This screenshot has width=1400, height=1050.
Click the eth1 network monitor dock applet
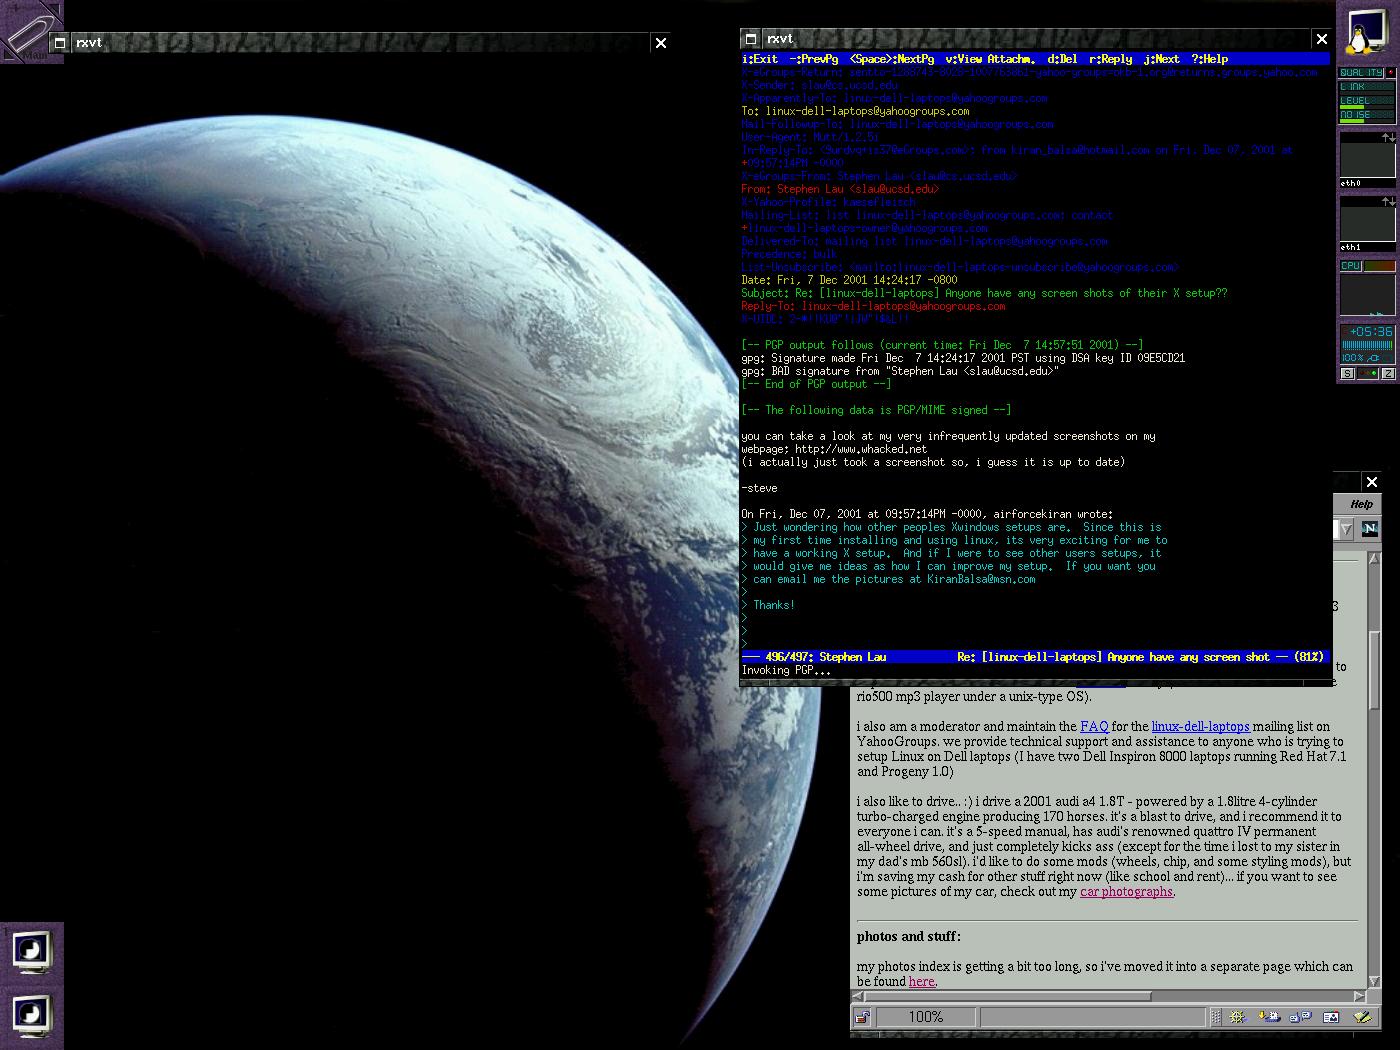pos(1367,224)
